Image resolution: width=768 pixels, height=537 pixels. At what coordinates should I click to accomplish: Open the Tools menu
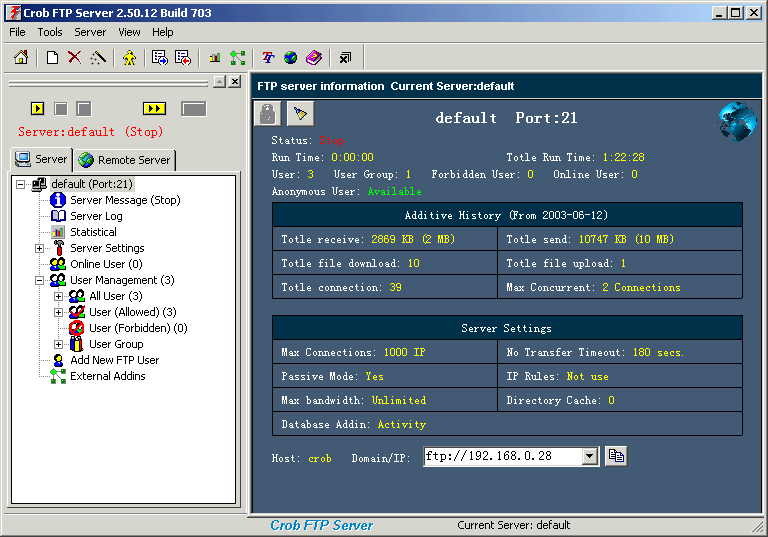click(x=50, y=32)
